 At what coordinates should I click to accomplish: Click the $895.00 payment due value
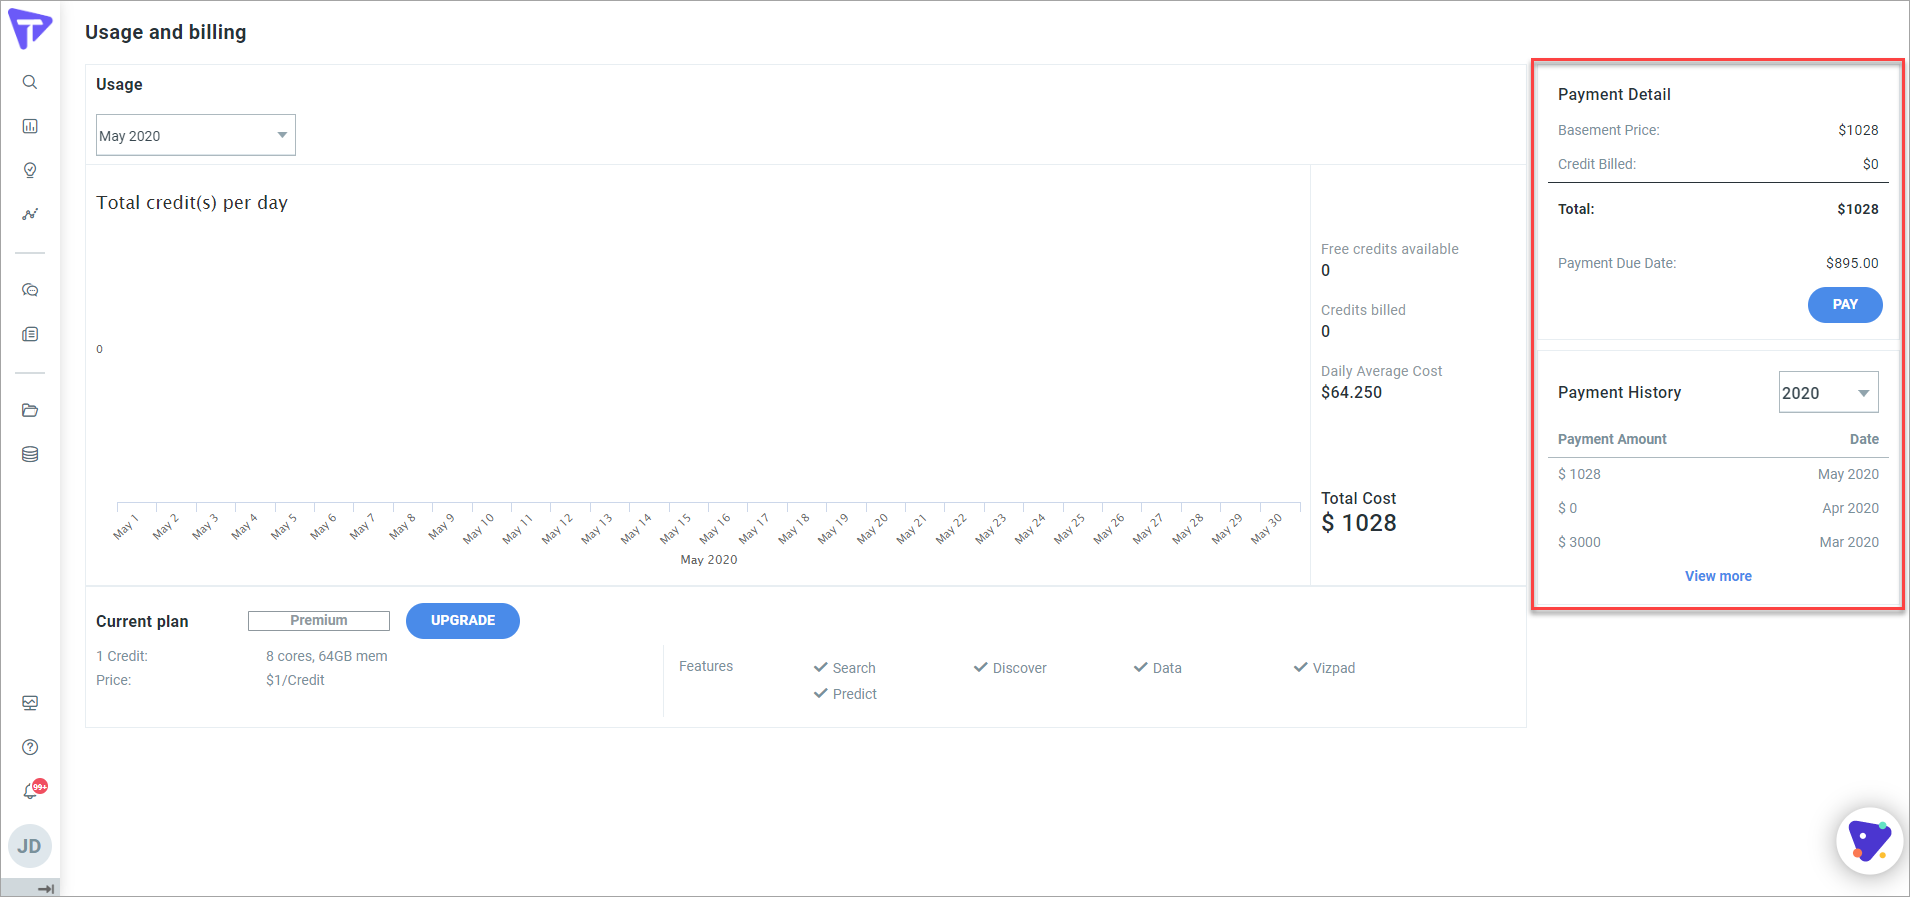1852,263
